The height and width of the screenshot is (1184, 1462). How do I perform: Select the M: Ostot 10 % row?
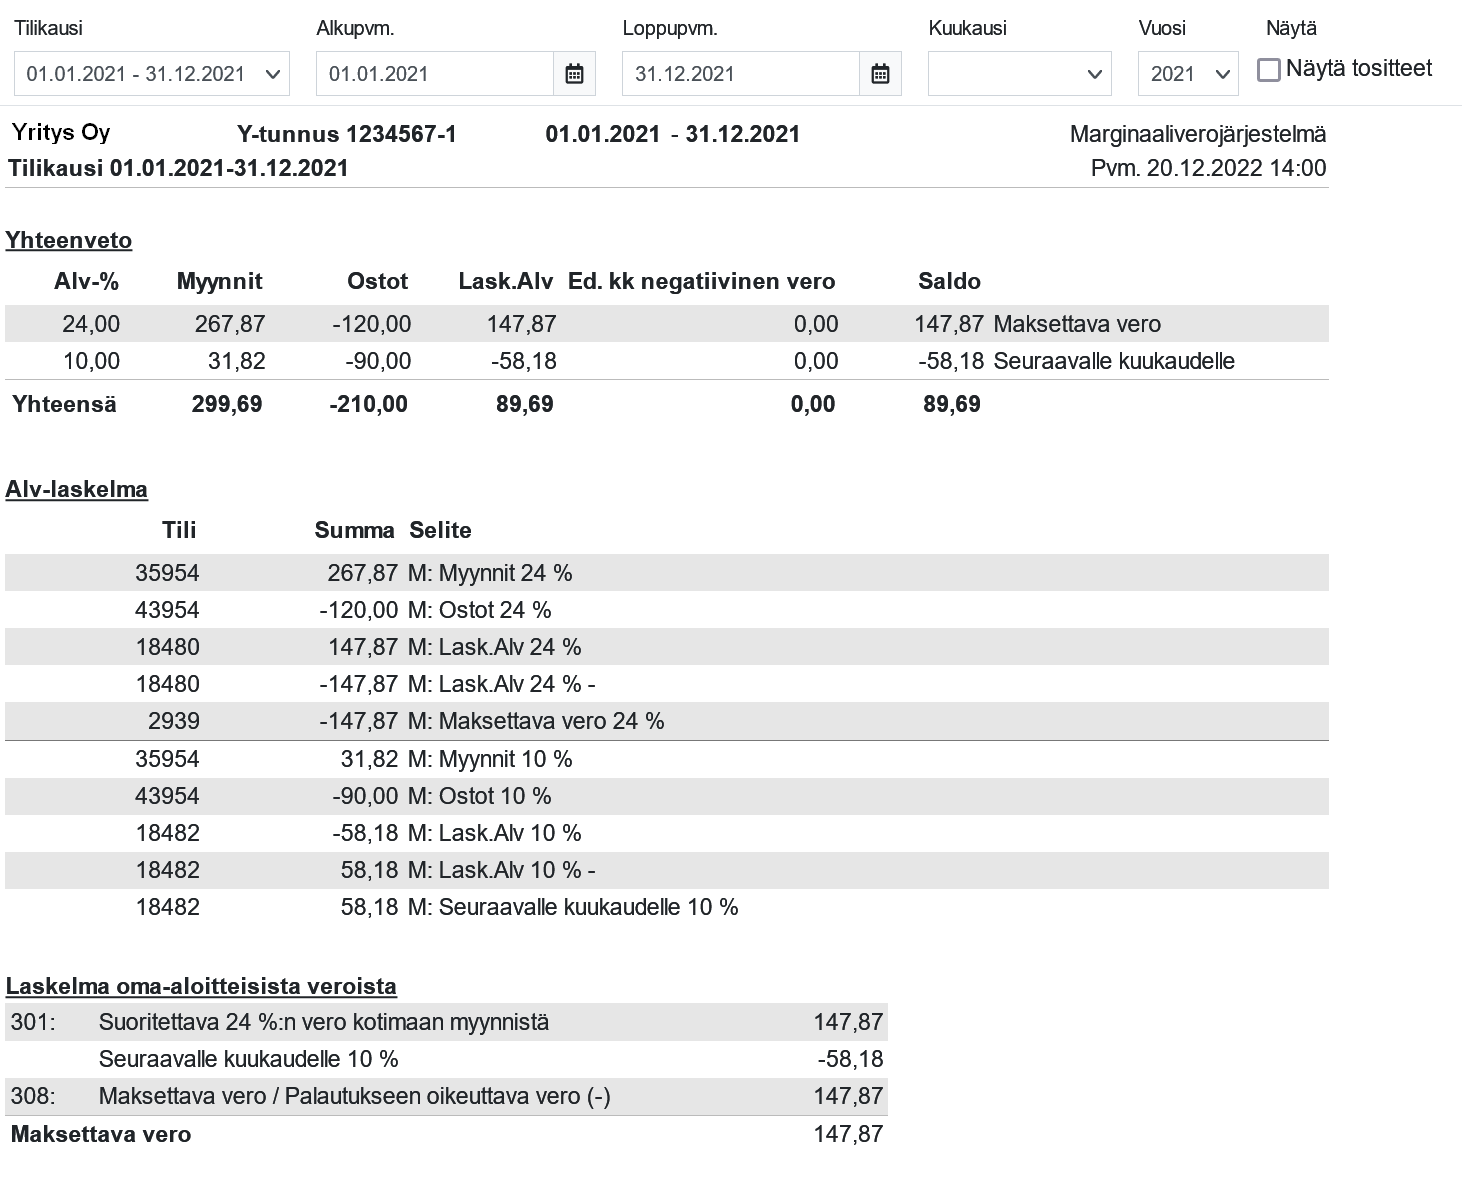[667, 796]
